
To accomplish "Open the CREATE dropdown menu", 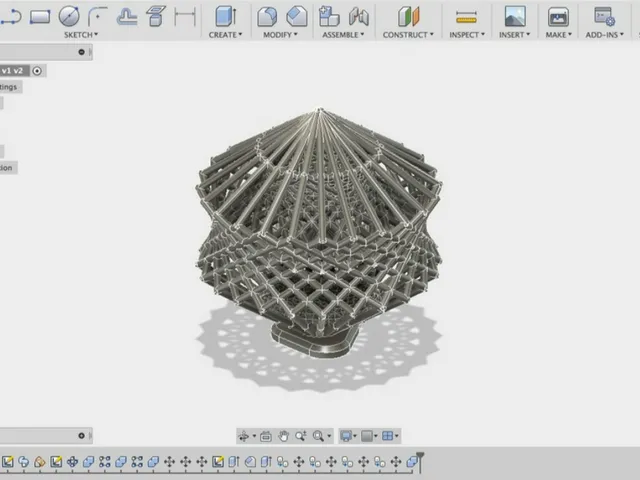I will tap(225, 35).
